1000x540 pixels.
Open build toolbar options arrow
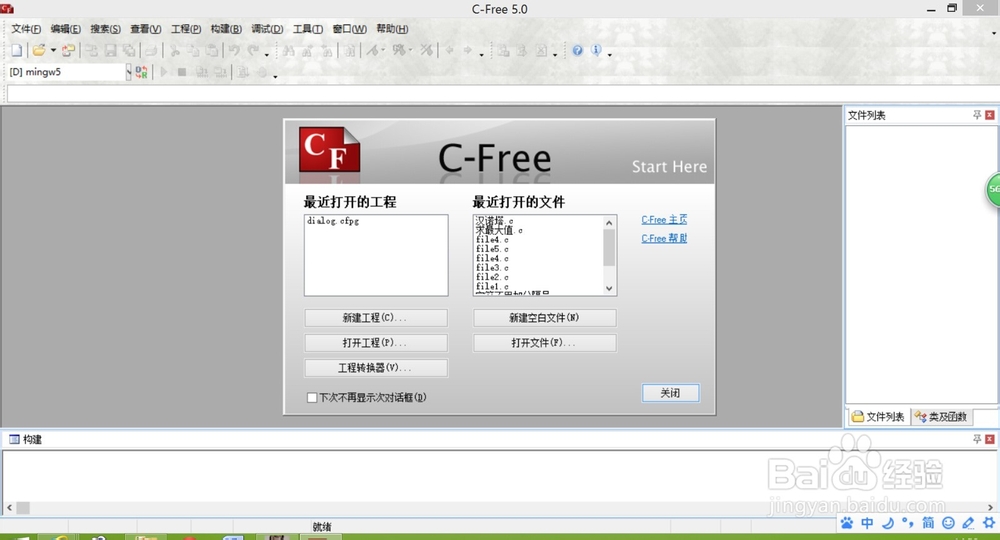pyautogui.click(x=276, y=76)
